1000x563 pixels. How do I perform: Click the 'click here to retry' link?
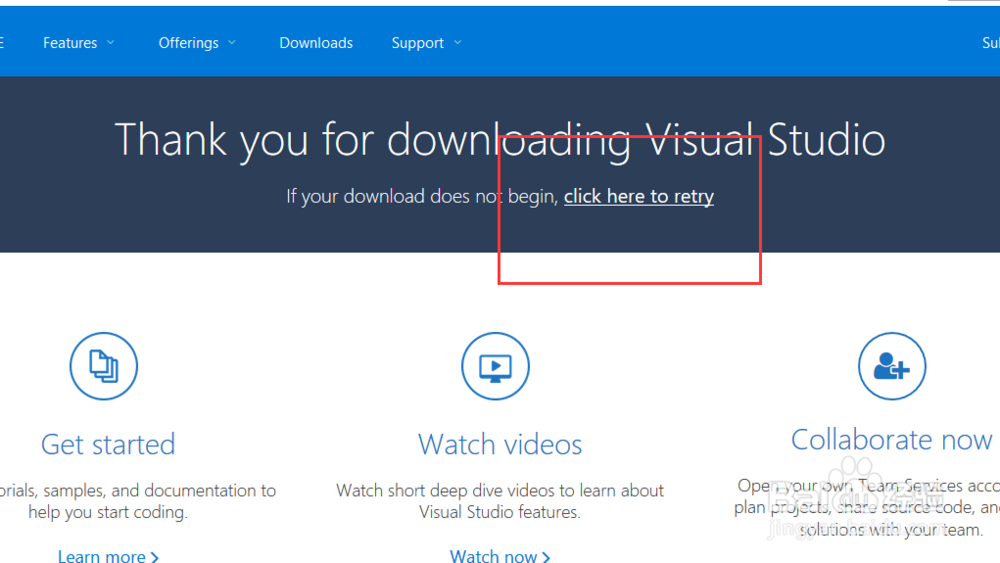coord(638,196)
